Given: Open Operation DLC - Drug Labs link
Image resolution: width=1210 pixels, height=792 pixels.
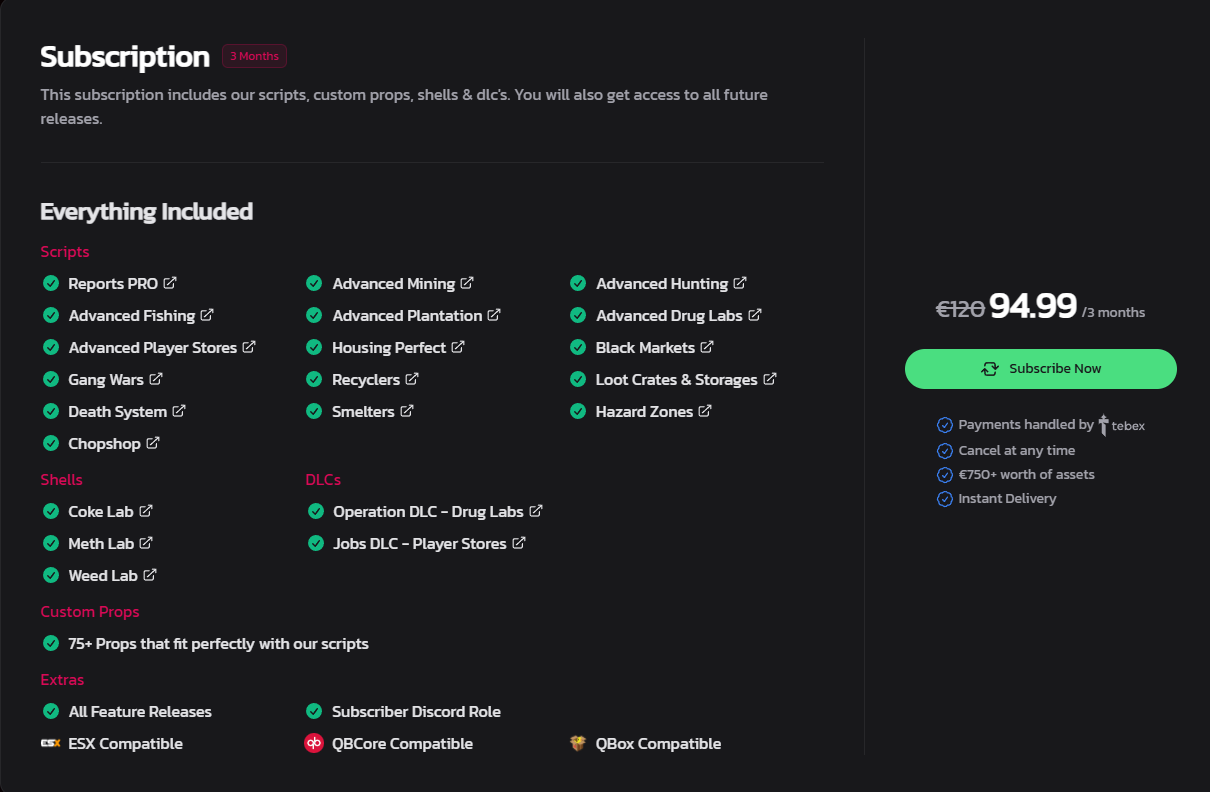Looking at the screenshot, I should point(438,512).
